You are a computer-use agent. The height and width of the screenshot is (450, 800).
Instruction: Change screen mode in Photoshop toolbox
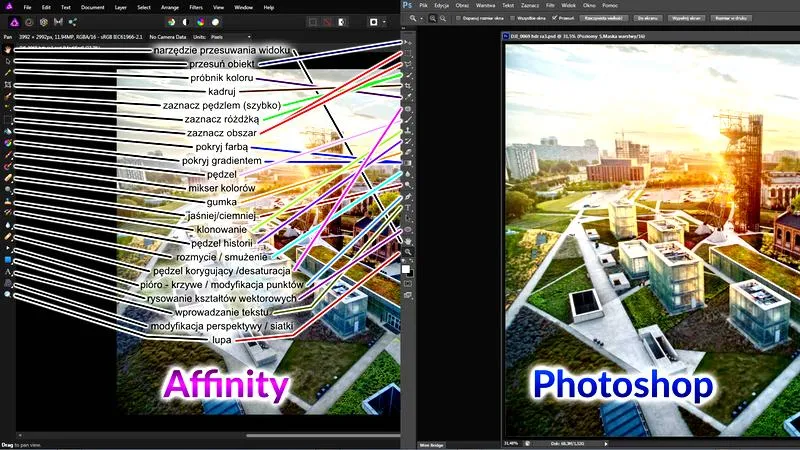tap(408, 295)
